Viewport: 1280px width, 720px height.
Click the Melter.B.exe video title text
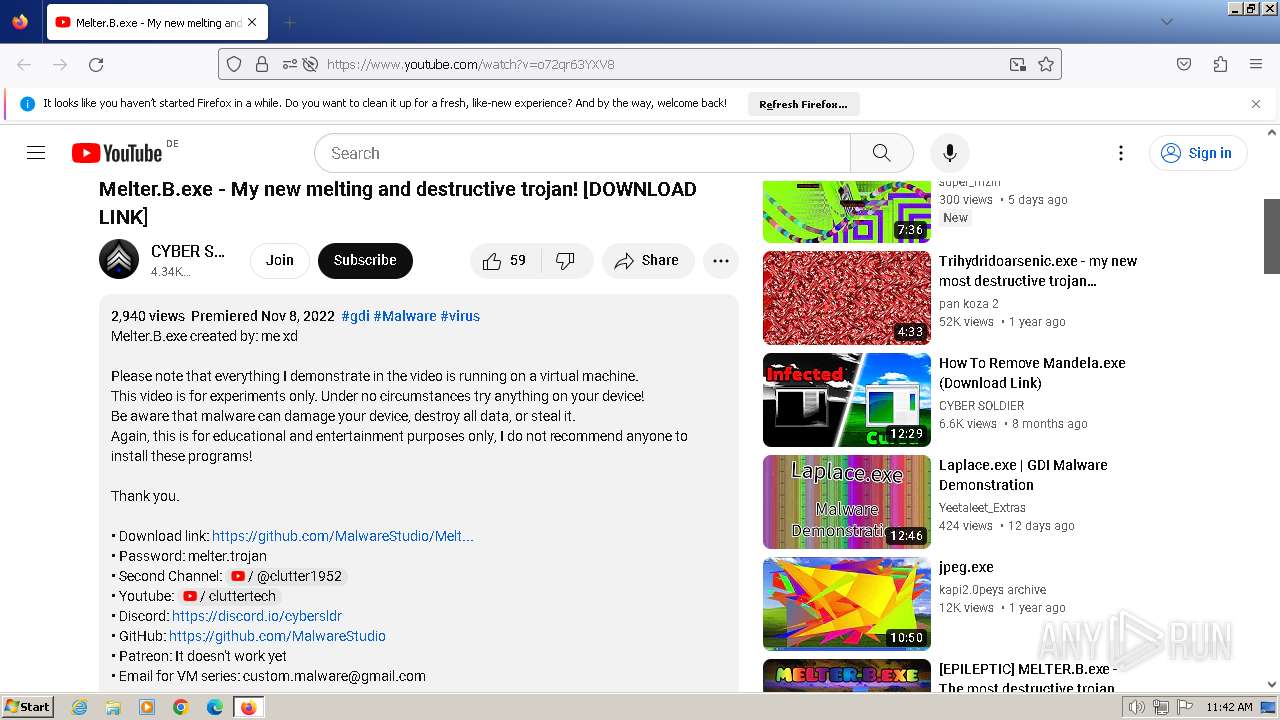tap(398, 203)
